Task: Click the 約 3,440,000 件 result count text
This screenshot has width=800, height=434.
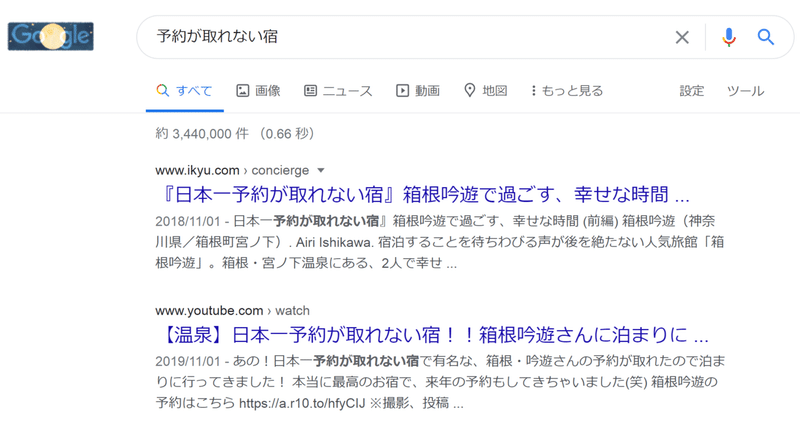Action: click(235, 134)
